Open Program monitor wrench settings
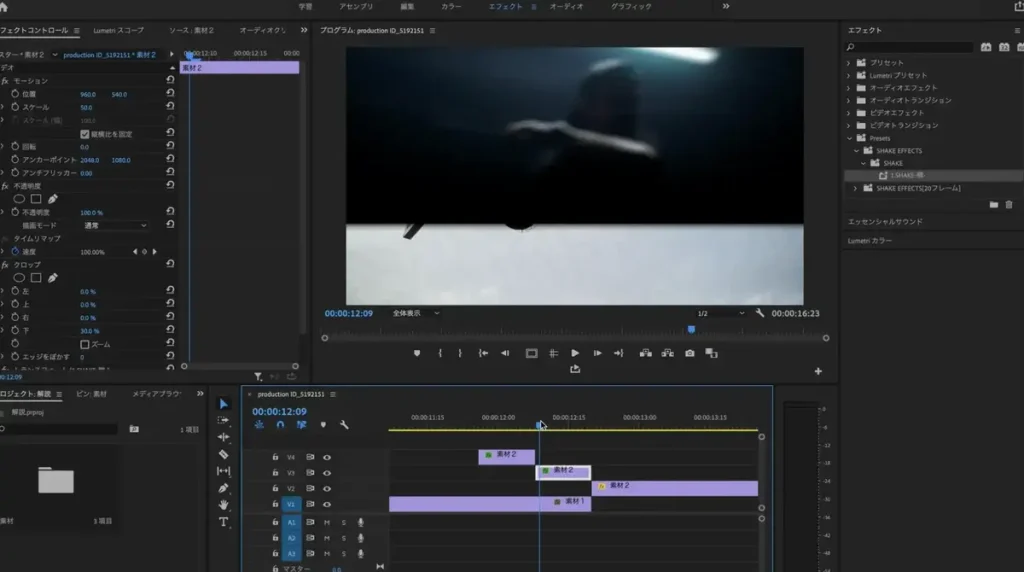The height and width of the screenshot is (572, 1024). pos(760,313)
